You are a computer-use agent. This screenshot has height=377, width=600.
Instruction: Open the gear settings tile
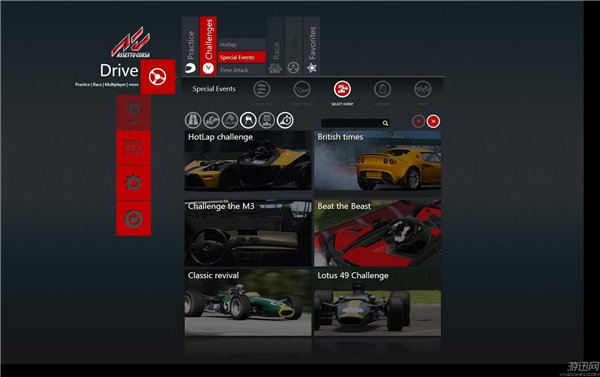point(134,183)
